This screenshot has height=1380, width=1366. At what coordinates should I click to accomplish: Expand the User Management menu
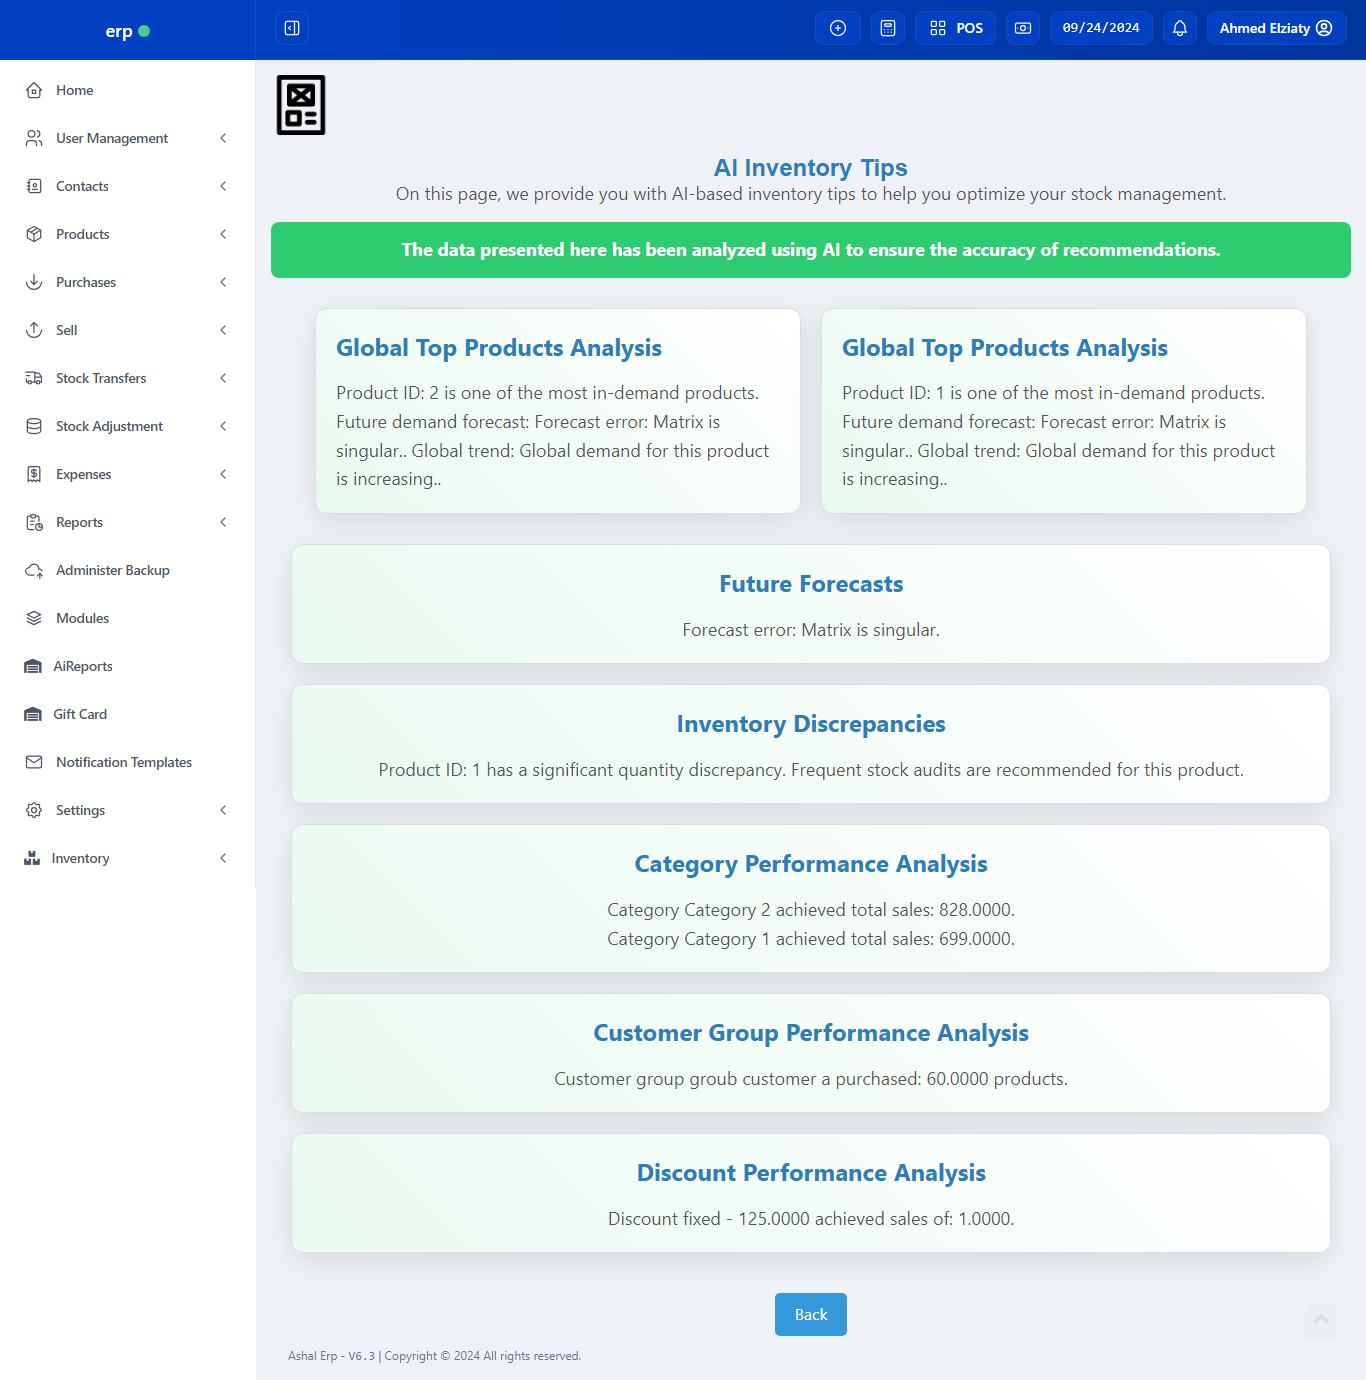112,138
